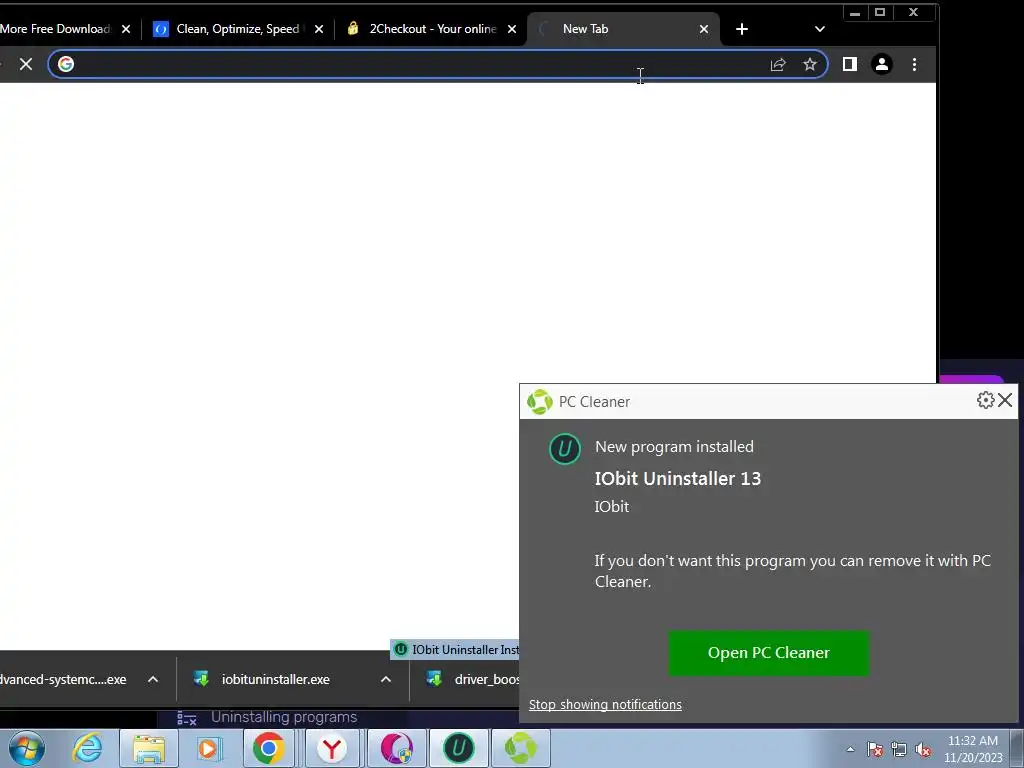Open PC Cleaner notification settings gear
The width and height of the screenshot is (1024, 768).
pos(985,400)
